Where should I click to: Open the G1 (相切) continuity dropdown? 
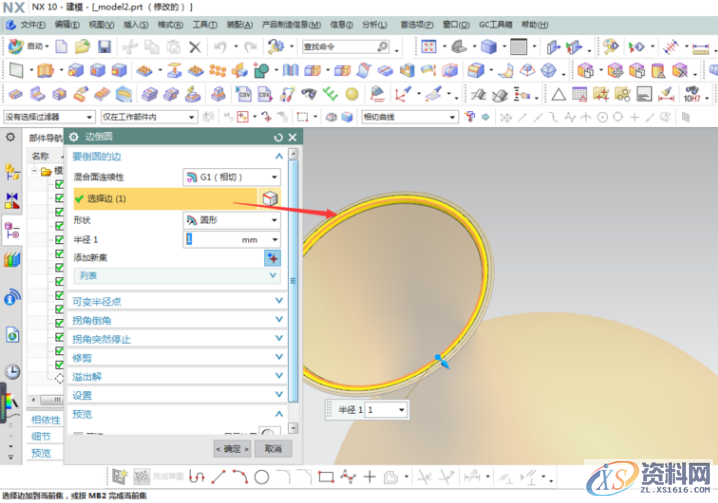coord(231,177)
